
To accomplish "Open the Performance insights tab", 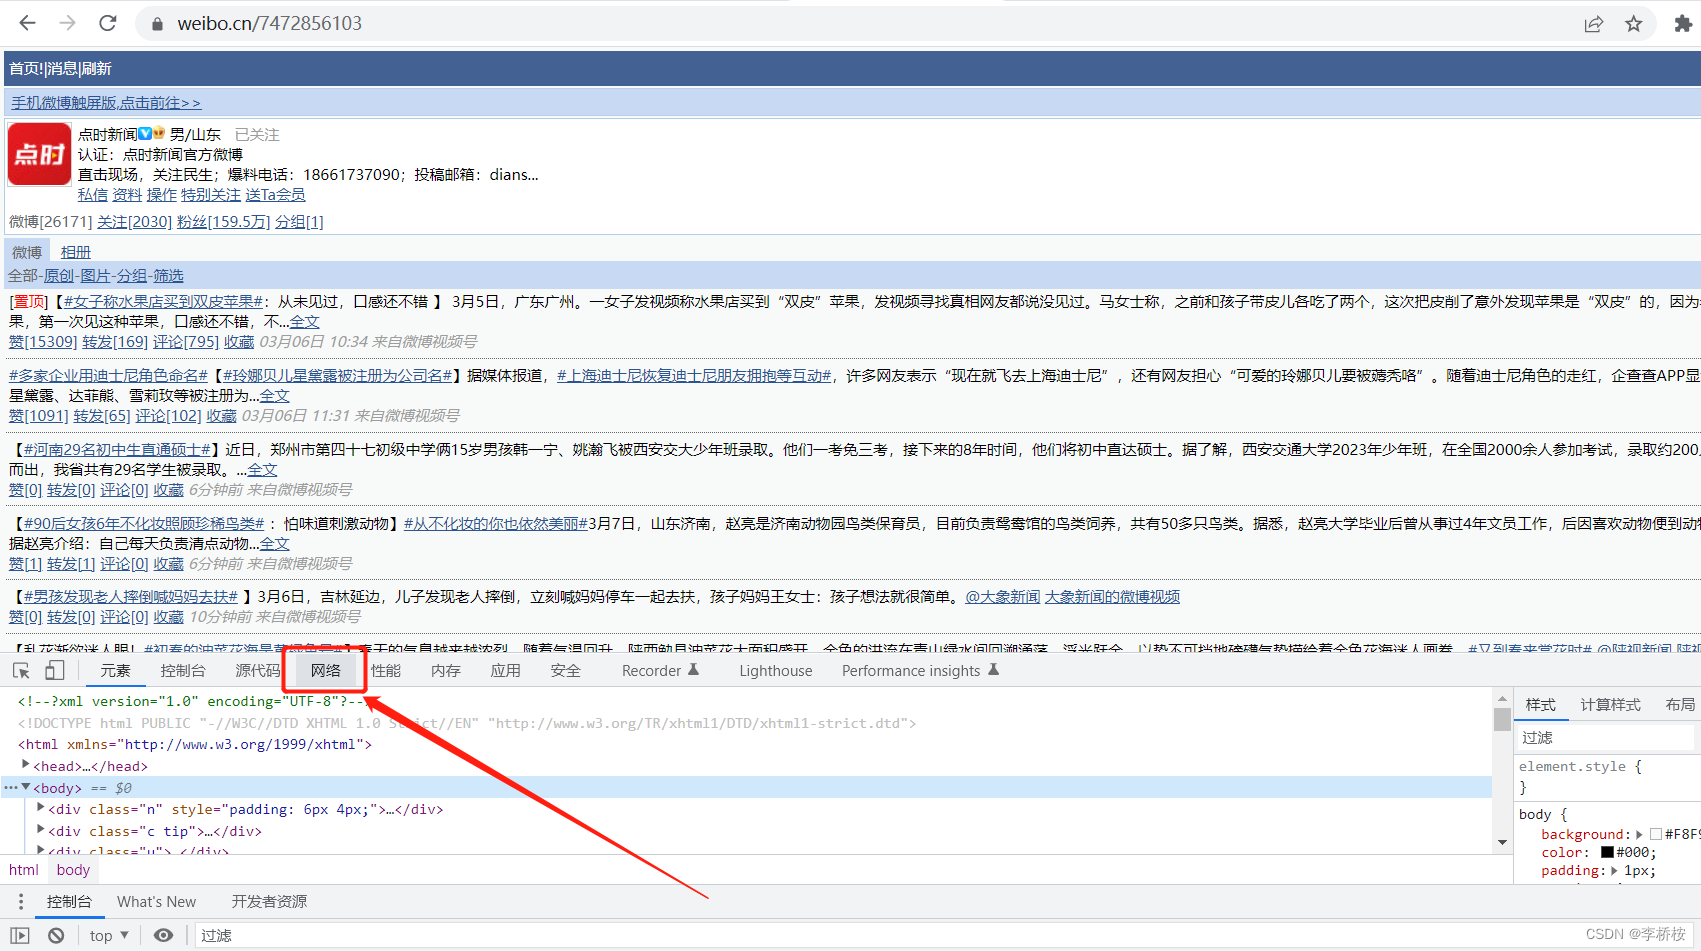I will click(x=920, y=671).
